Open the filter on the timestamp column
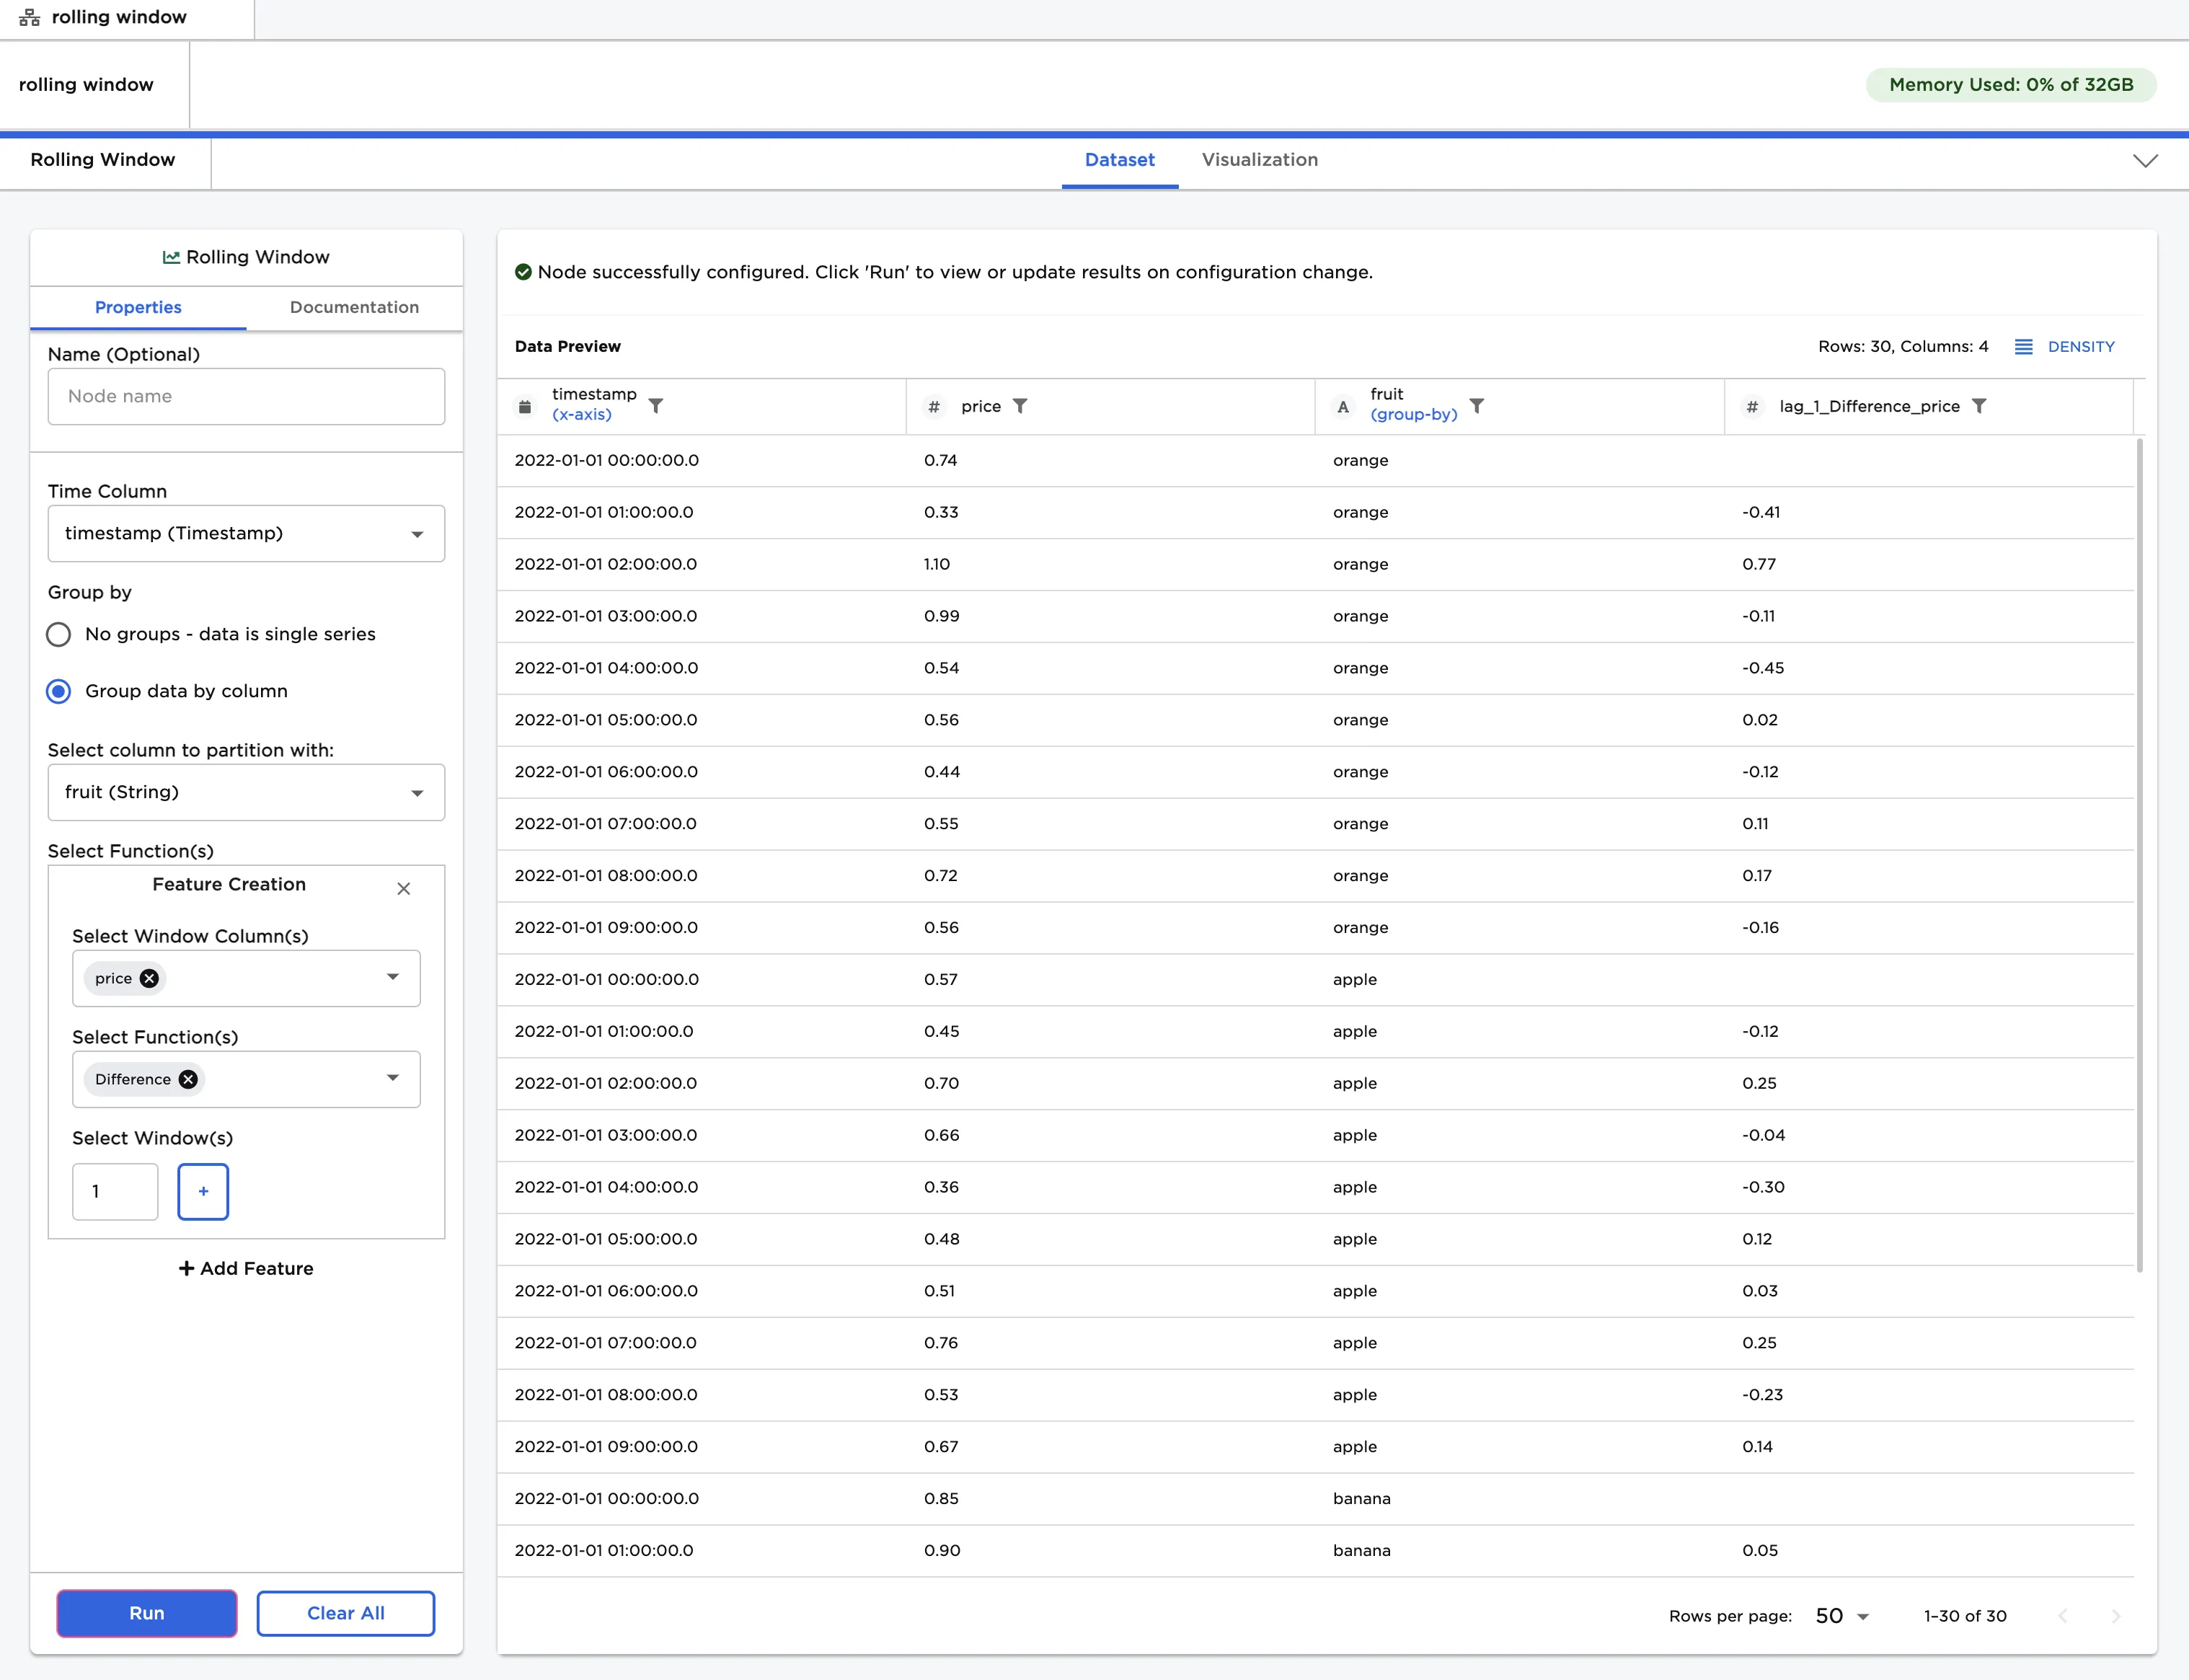 pos(656,405)
